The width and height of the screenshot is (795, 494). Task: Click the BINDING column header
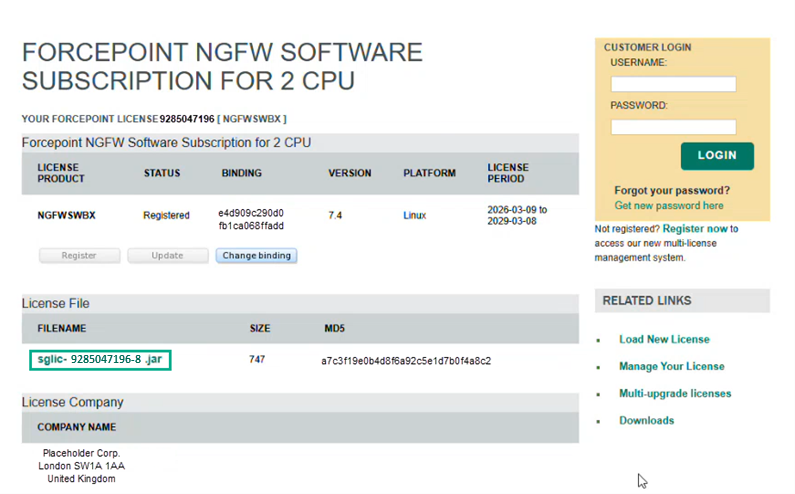click(241, 173)
